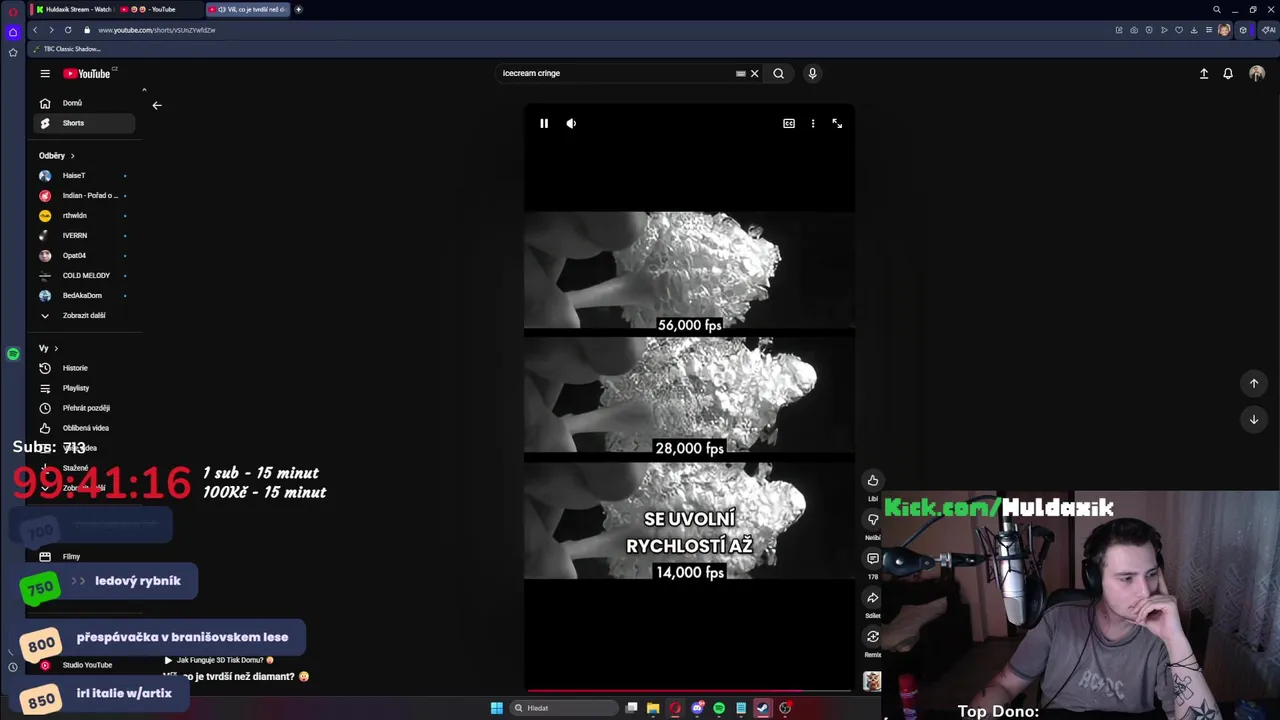1280x720 pixels.
Task: Open the Indian - Pořad o... channel
Action: 84,196
